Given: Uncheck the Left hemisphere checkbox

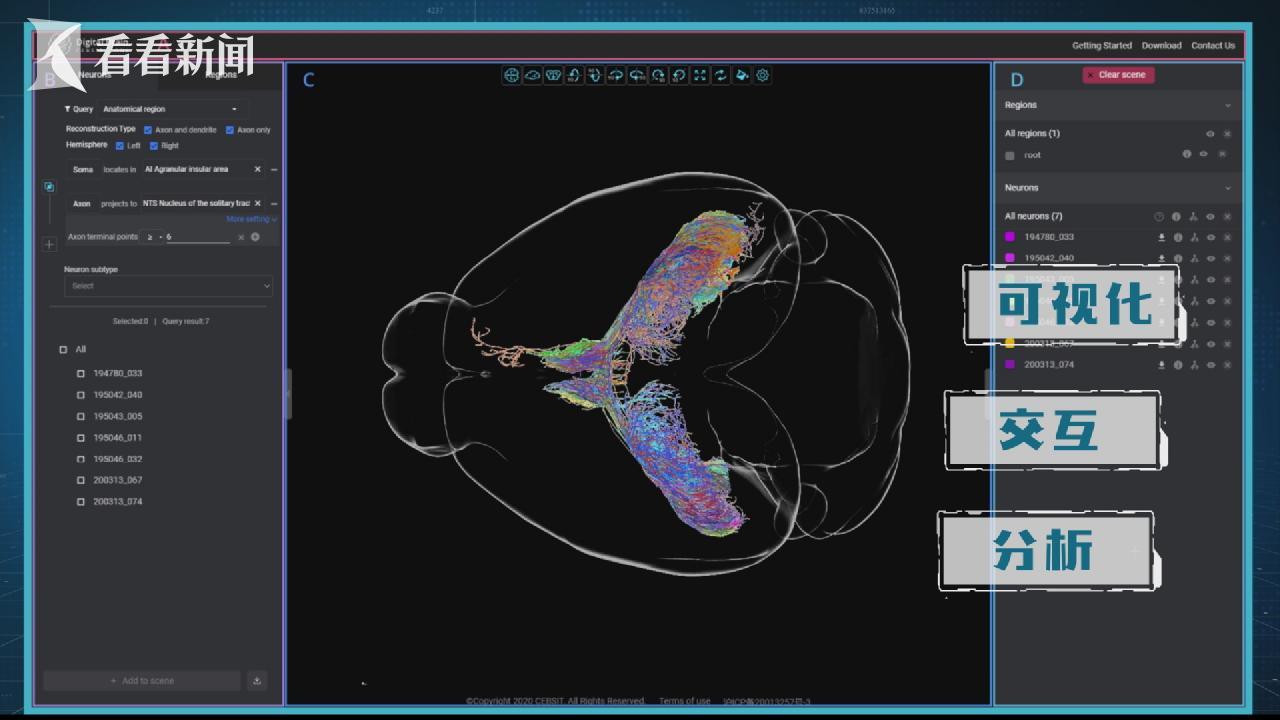Looking at the screenshot, I should [120, 146].
